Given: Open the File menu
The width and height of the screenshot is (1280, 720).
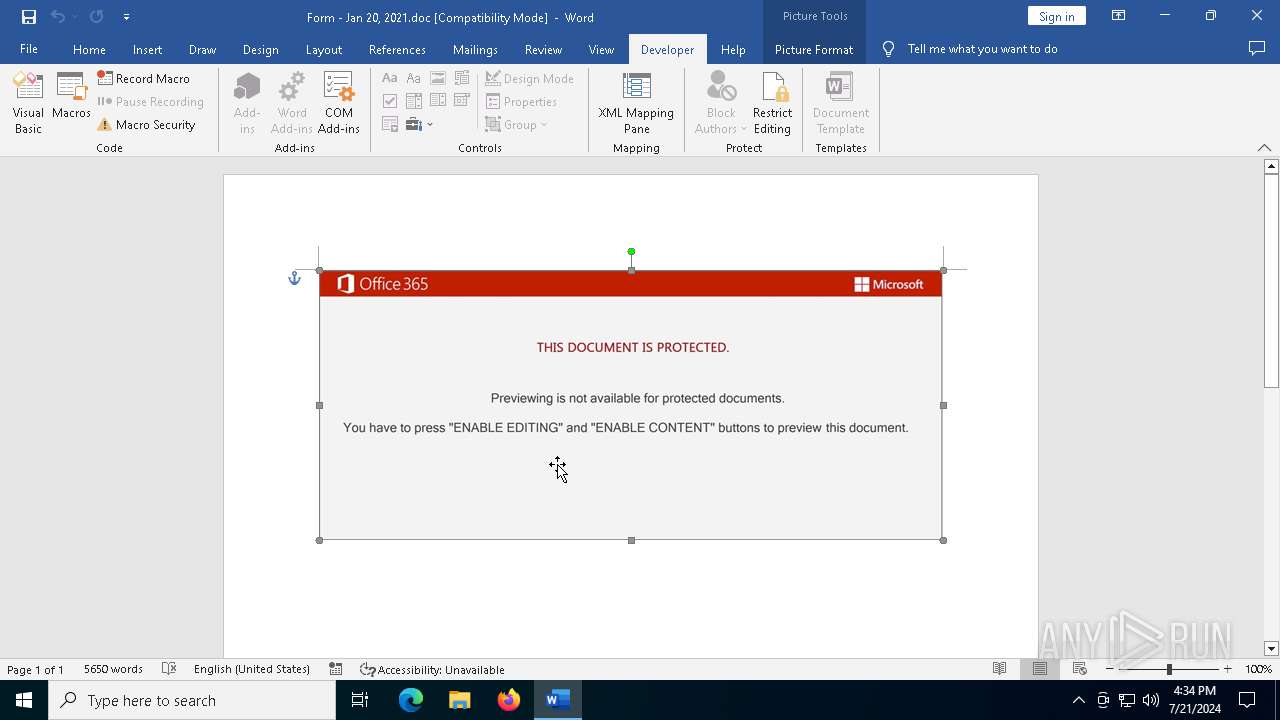Looking at the screenshot, I should pyautogui.click(x=29, y=49).
